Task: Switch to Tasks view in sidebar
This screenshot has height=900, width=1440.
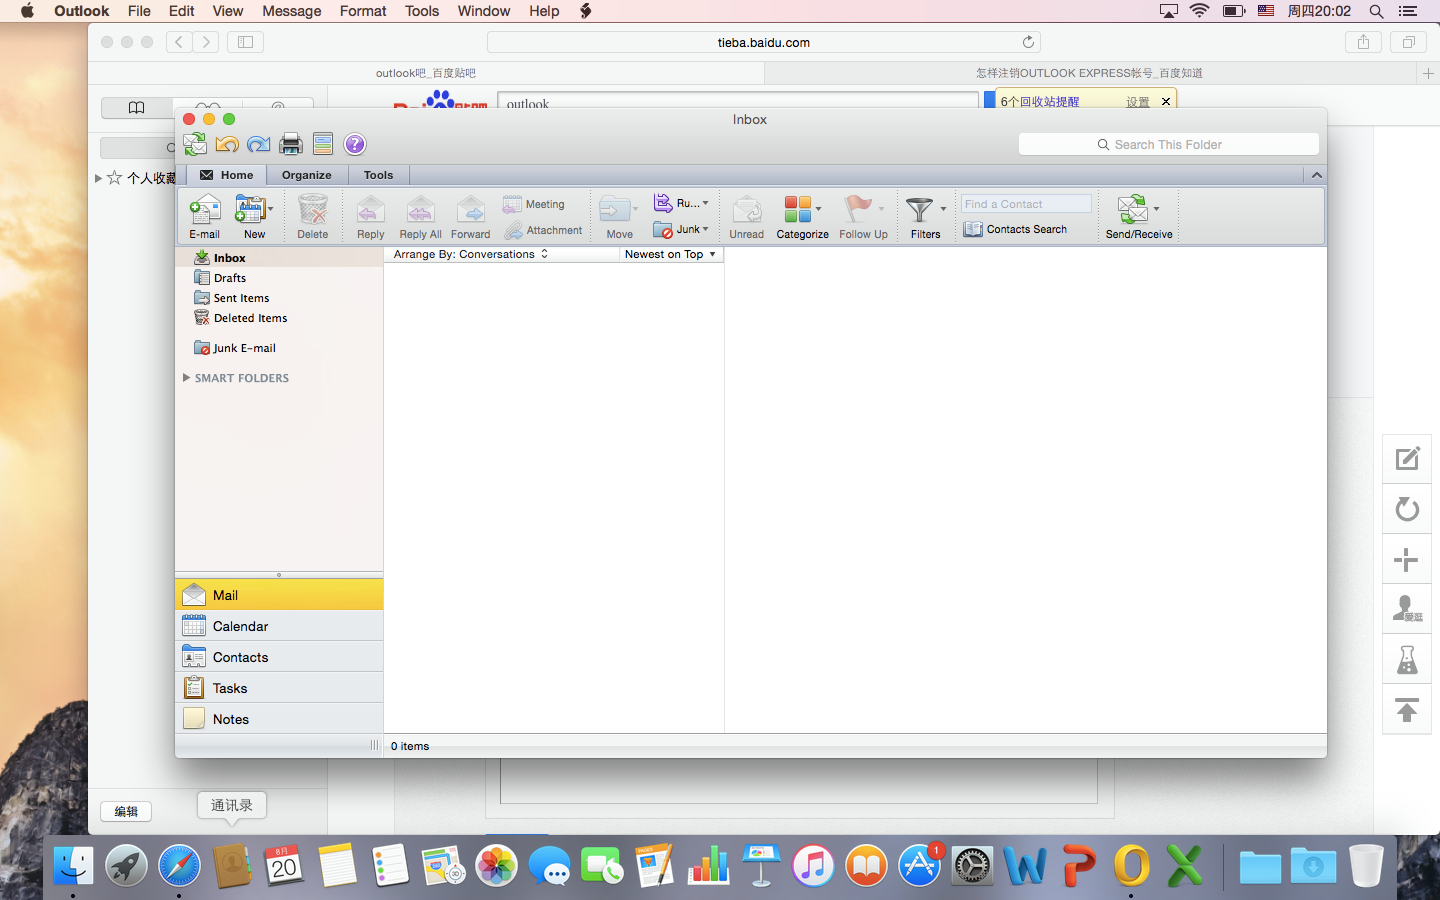Action: tap(279, 688)
